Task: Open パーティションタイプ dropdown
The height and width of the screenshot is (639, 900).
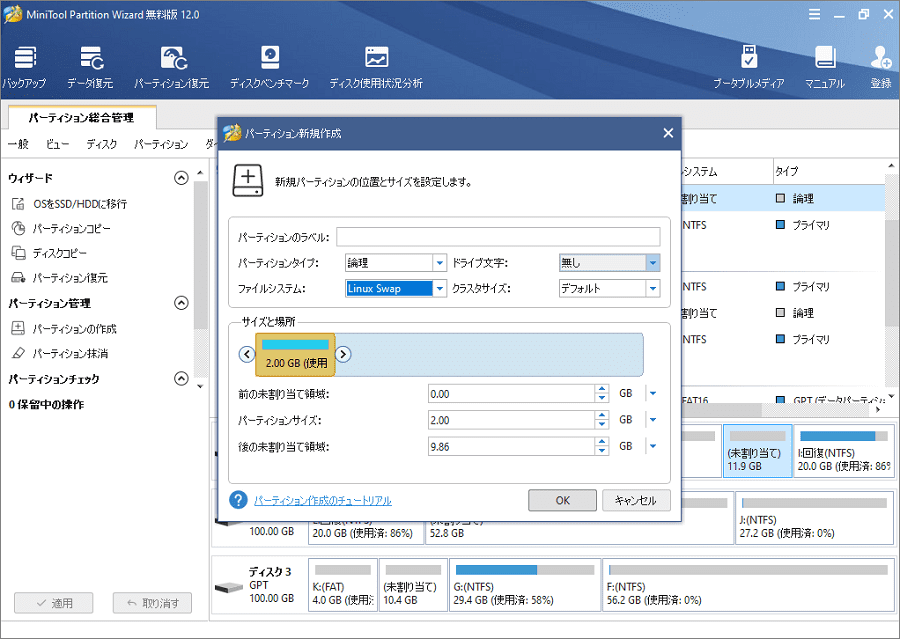Action: click(x=439, y=263)
